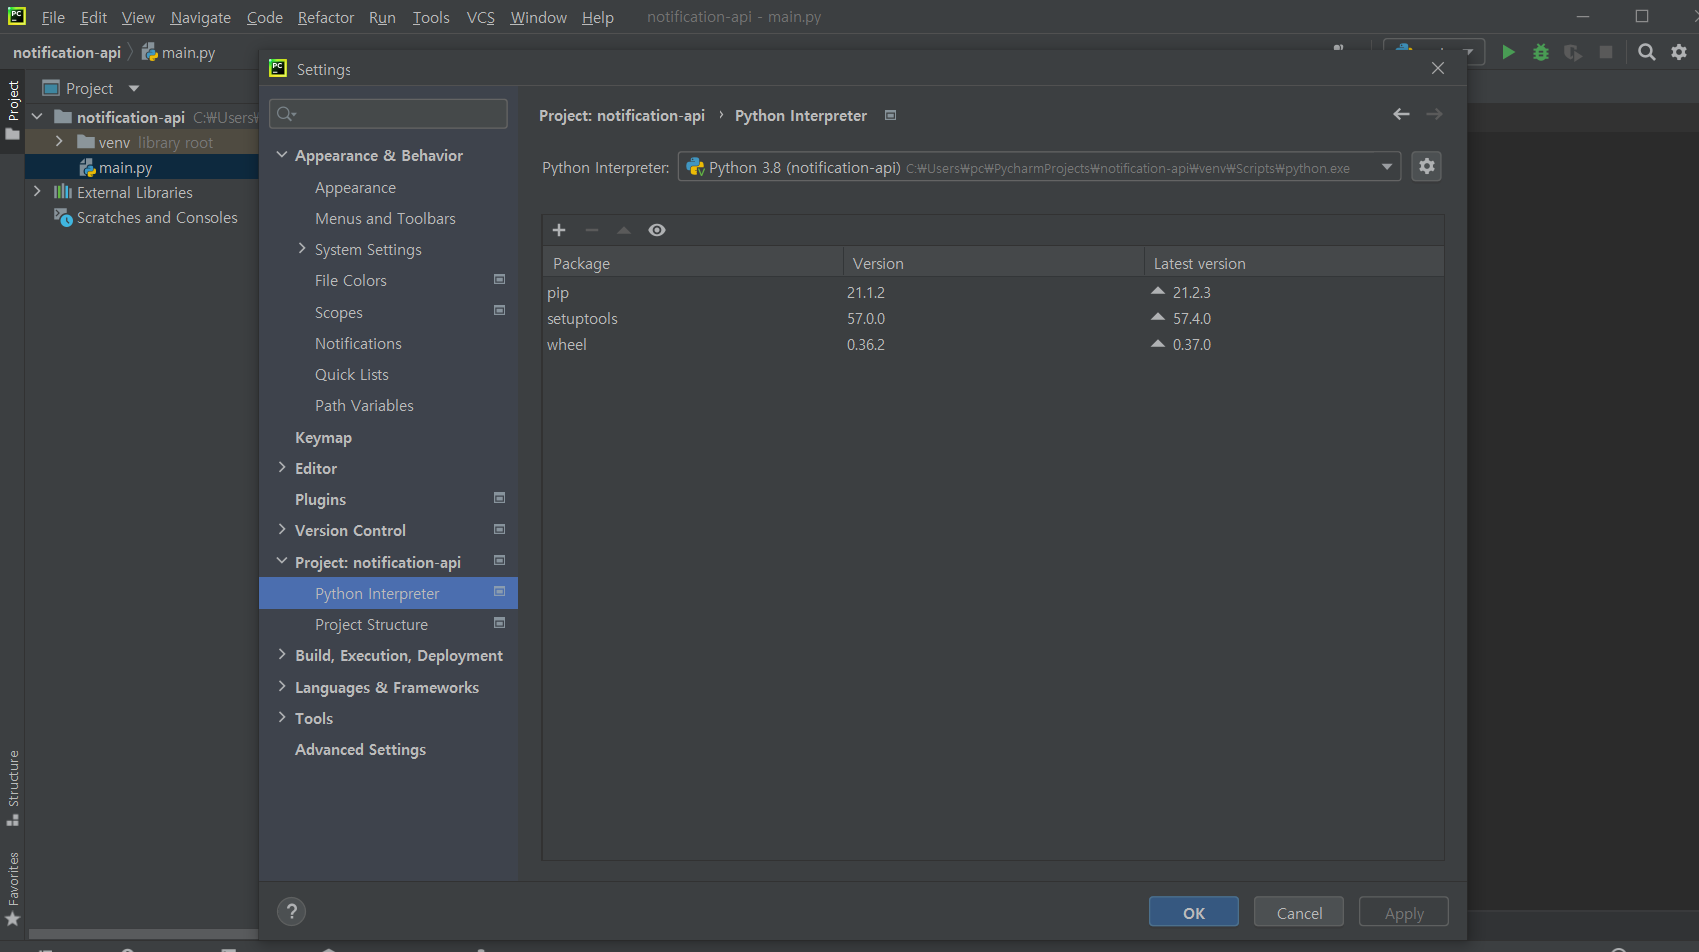Expand Version Control section
The width and height of the screenshot is (1699, 952).
[x=282, y=530]
